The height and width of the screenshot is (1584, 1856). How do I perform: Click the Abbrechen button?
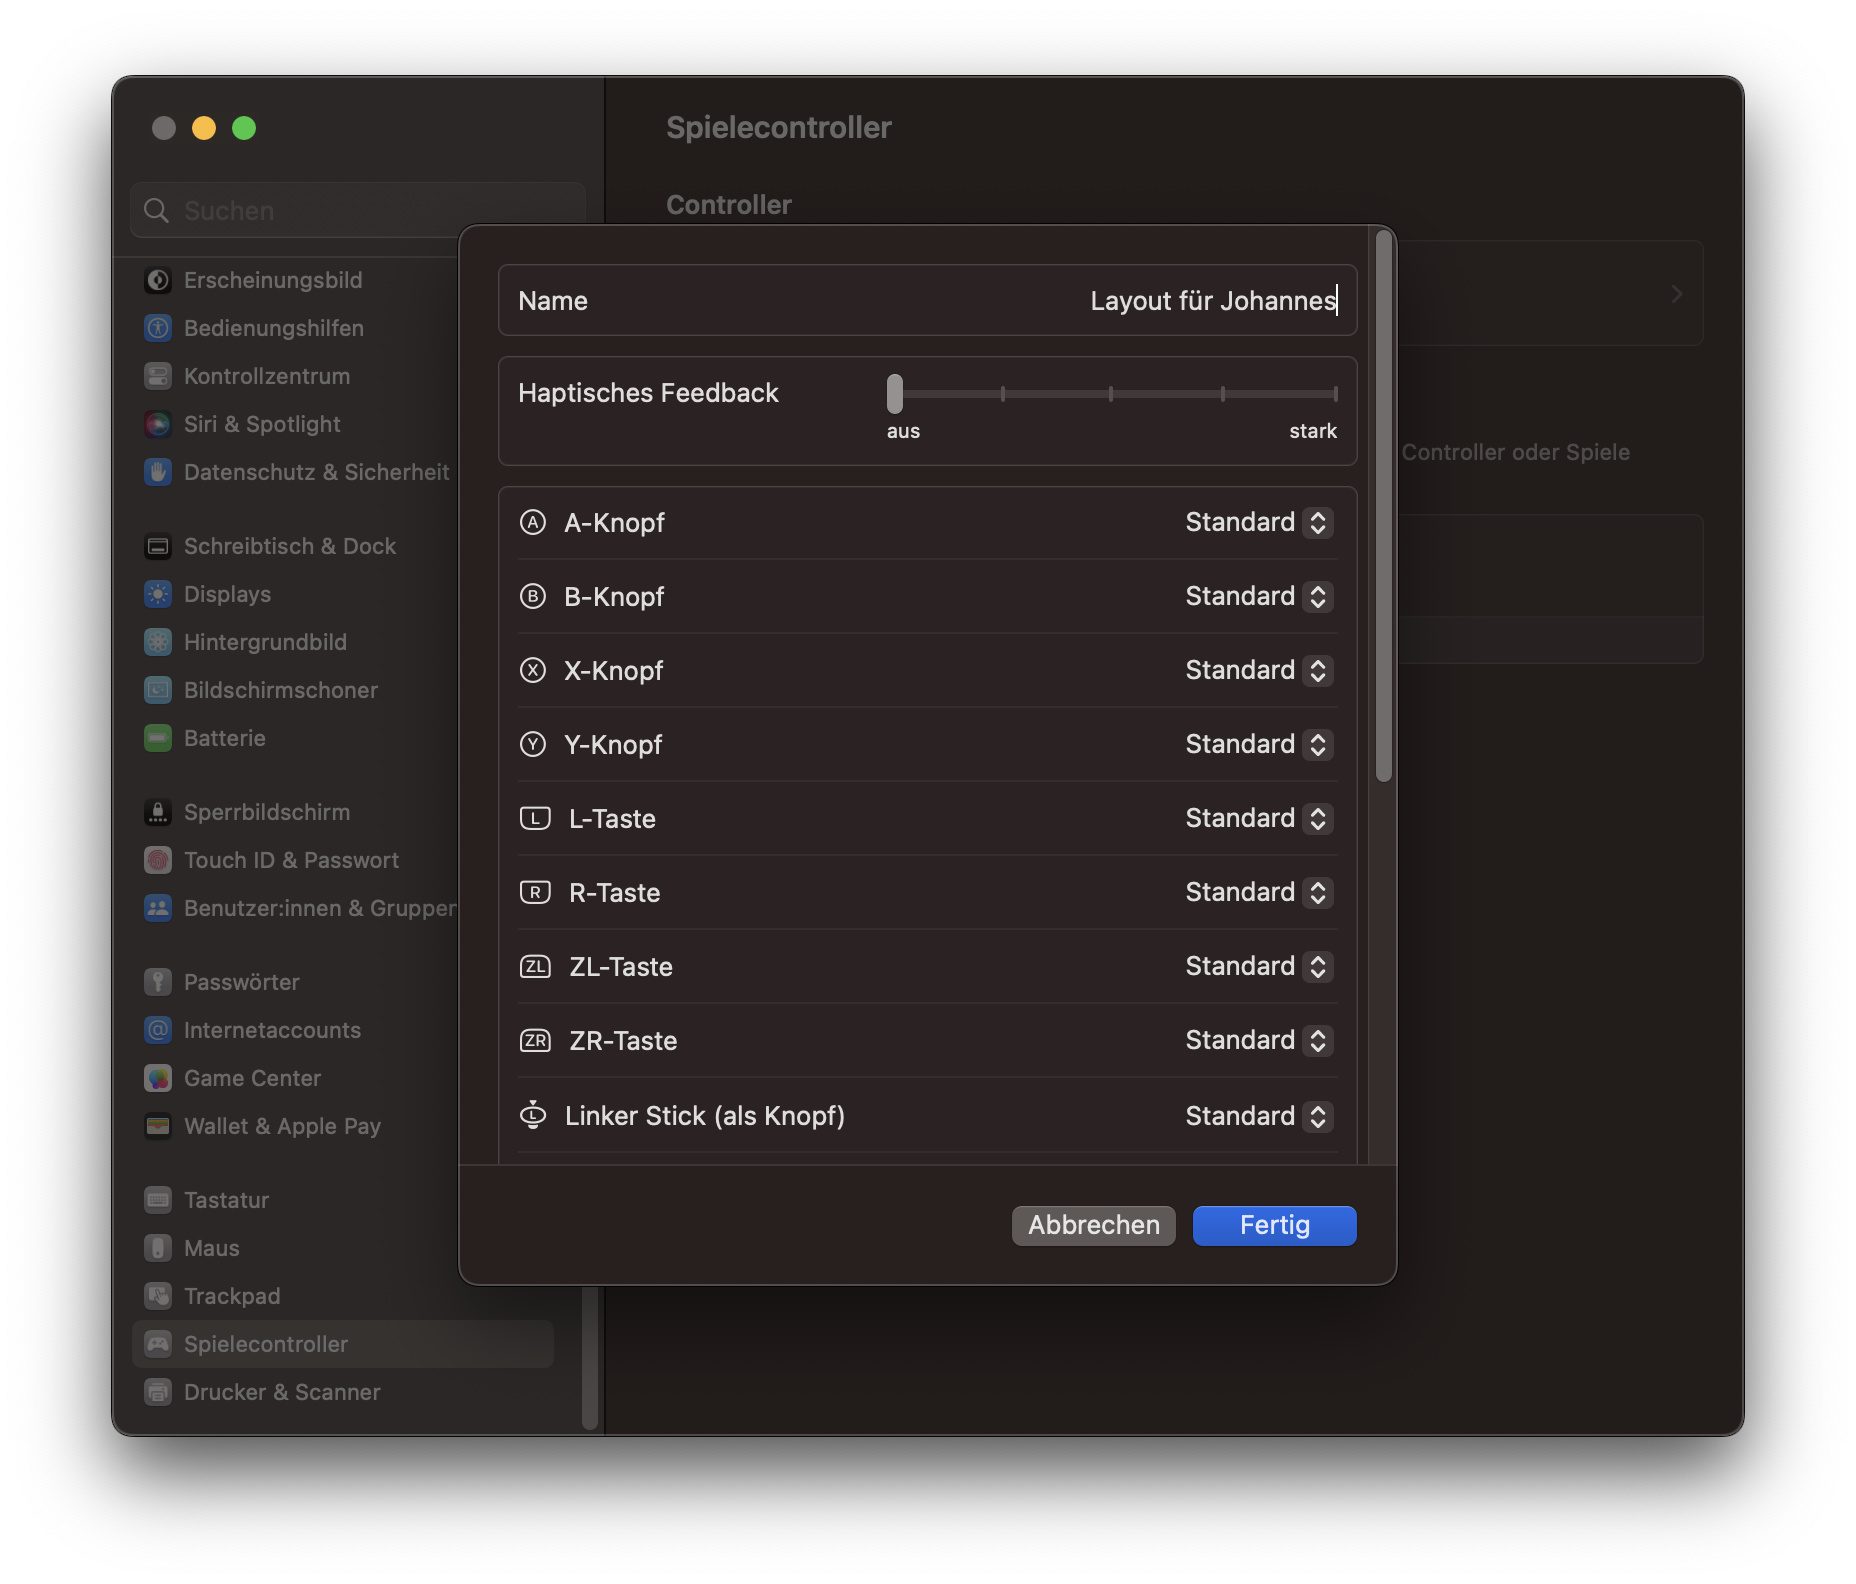click(1094, 1225)
